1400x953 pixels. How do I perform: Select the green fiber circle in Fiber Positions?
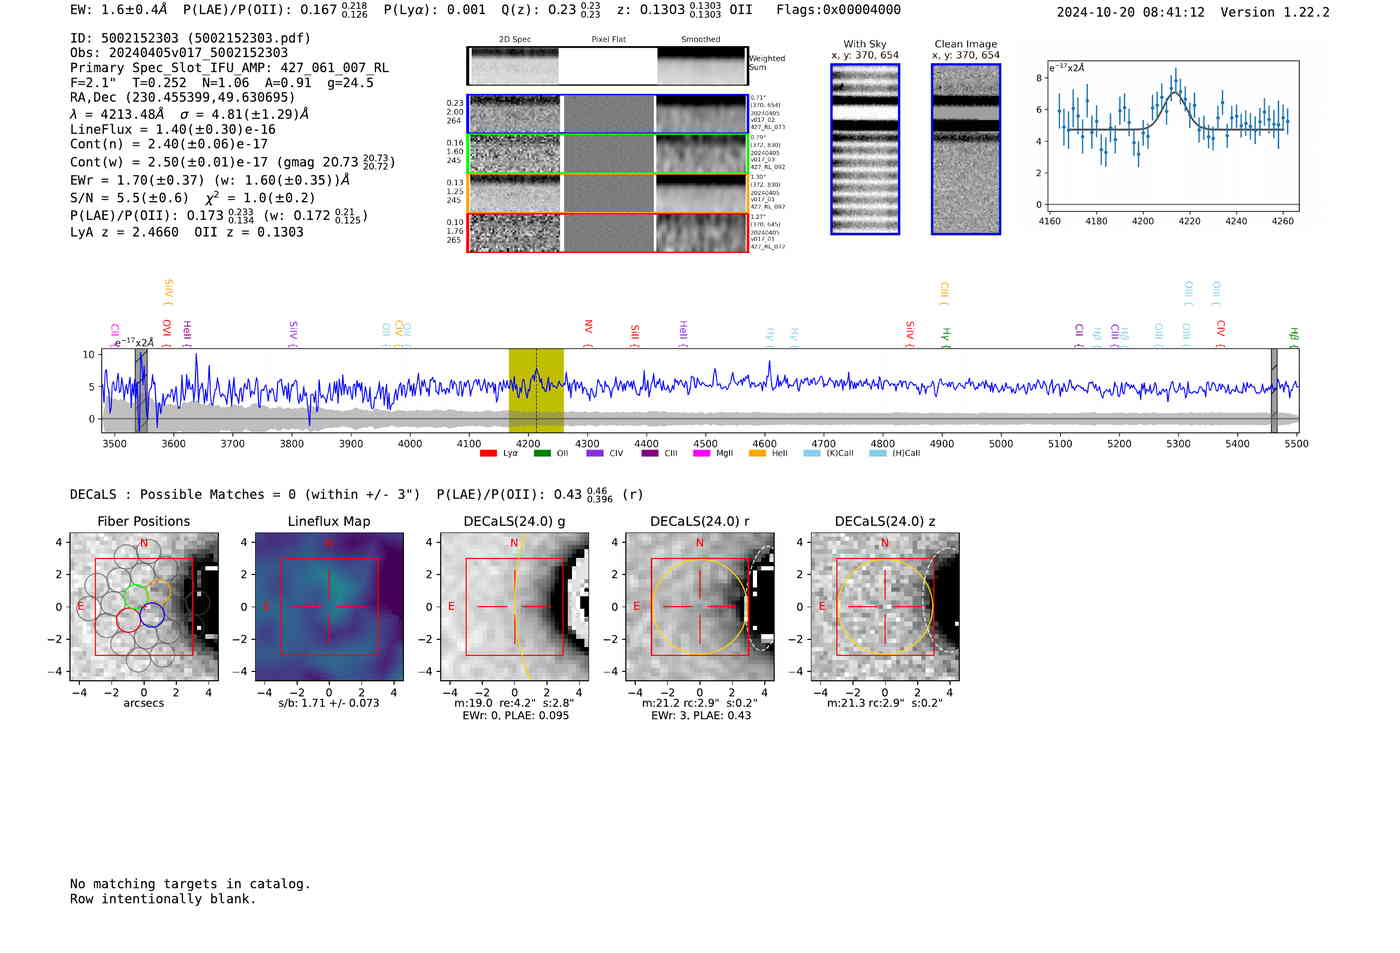pyautogui.click(x=135, y=596)
